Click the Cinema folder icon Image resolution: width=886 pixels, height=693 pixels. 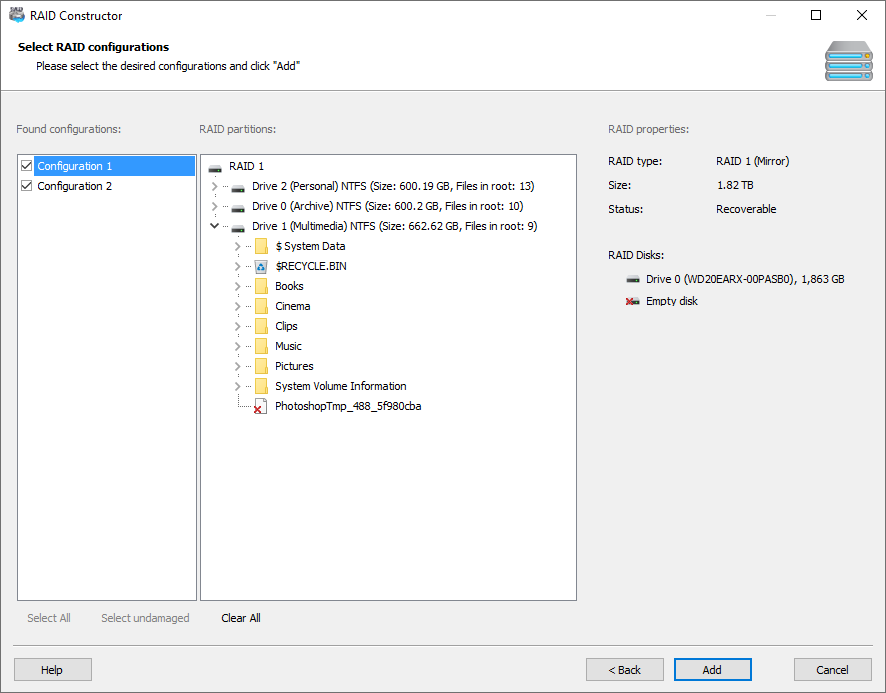(x=262, y=306)
